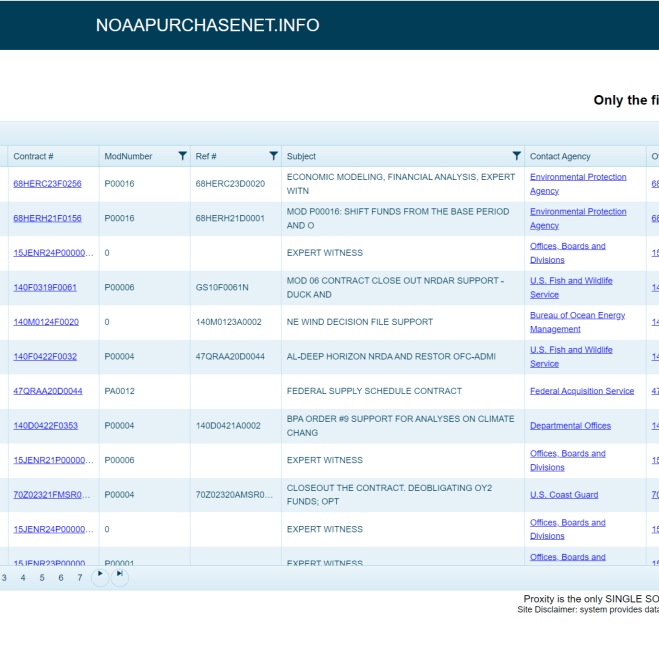This screenshot has height=659, width=659.
Task: Open U.S. Coast Guard agency link
Action: tap(564, 495)
